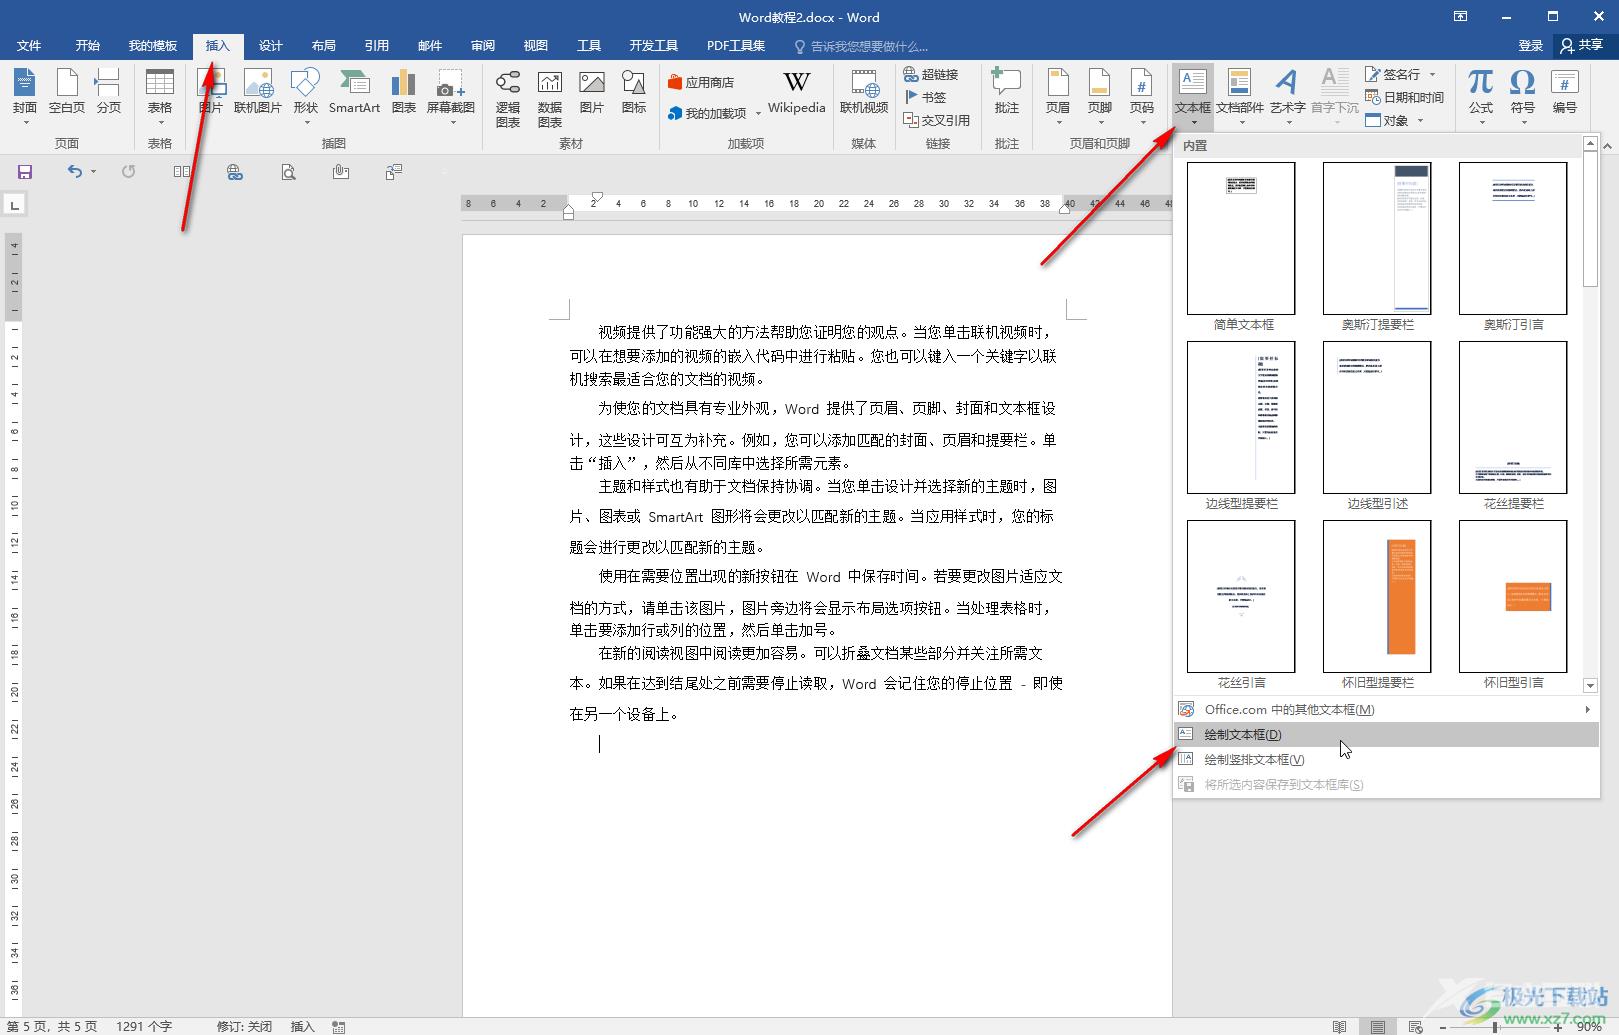Insert a chart (图表)
Screen dimensions: 1619x1035
pyautogui.click(x=403, y=92)
